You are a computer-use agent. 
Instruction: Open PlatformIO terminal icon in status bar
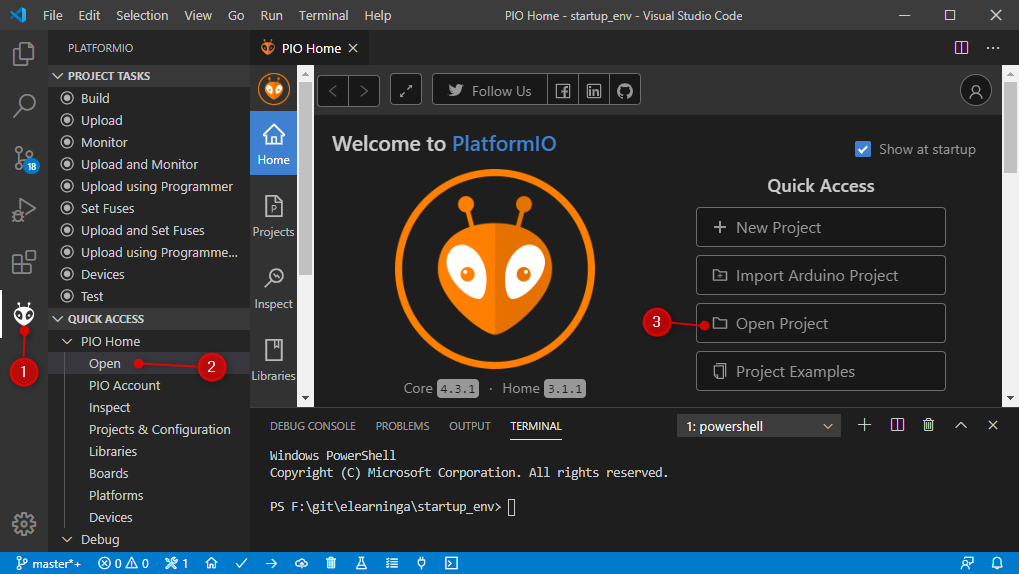click(x=451, y=563)
